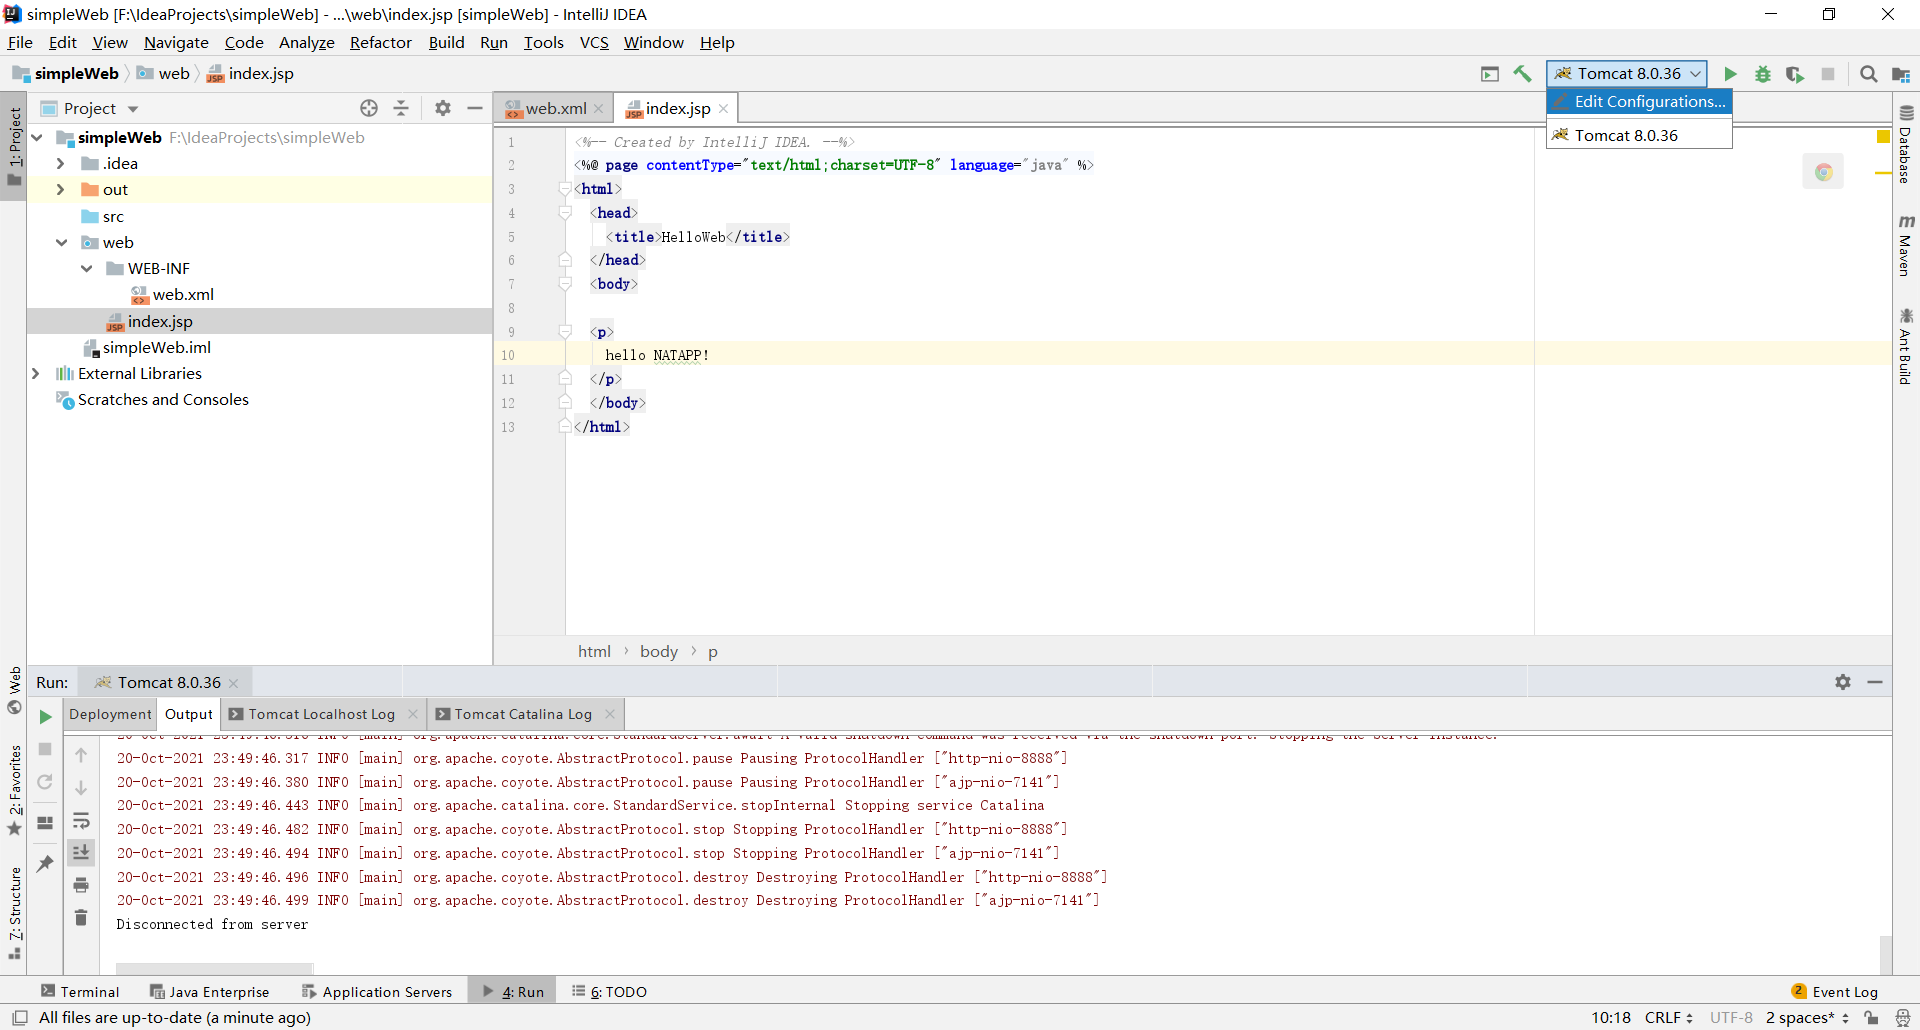Collapse the web folder
This screenshot has width=1920, height=1030.
click(x=61, y=242)
